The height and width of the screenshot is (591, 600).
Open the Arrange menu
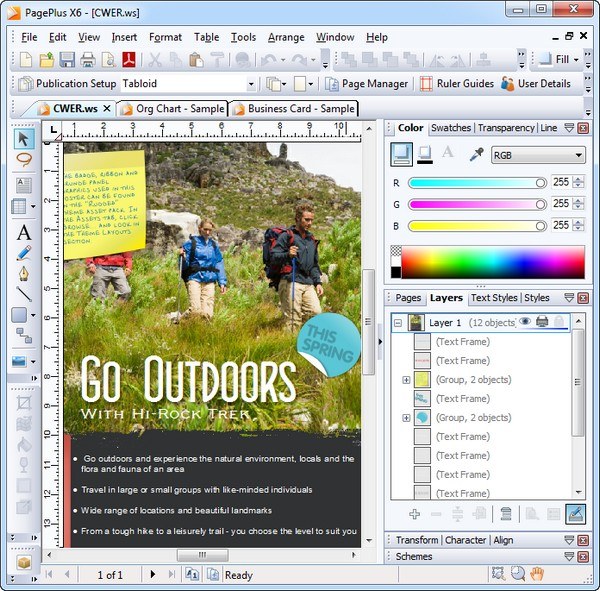[286, 37]
